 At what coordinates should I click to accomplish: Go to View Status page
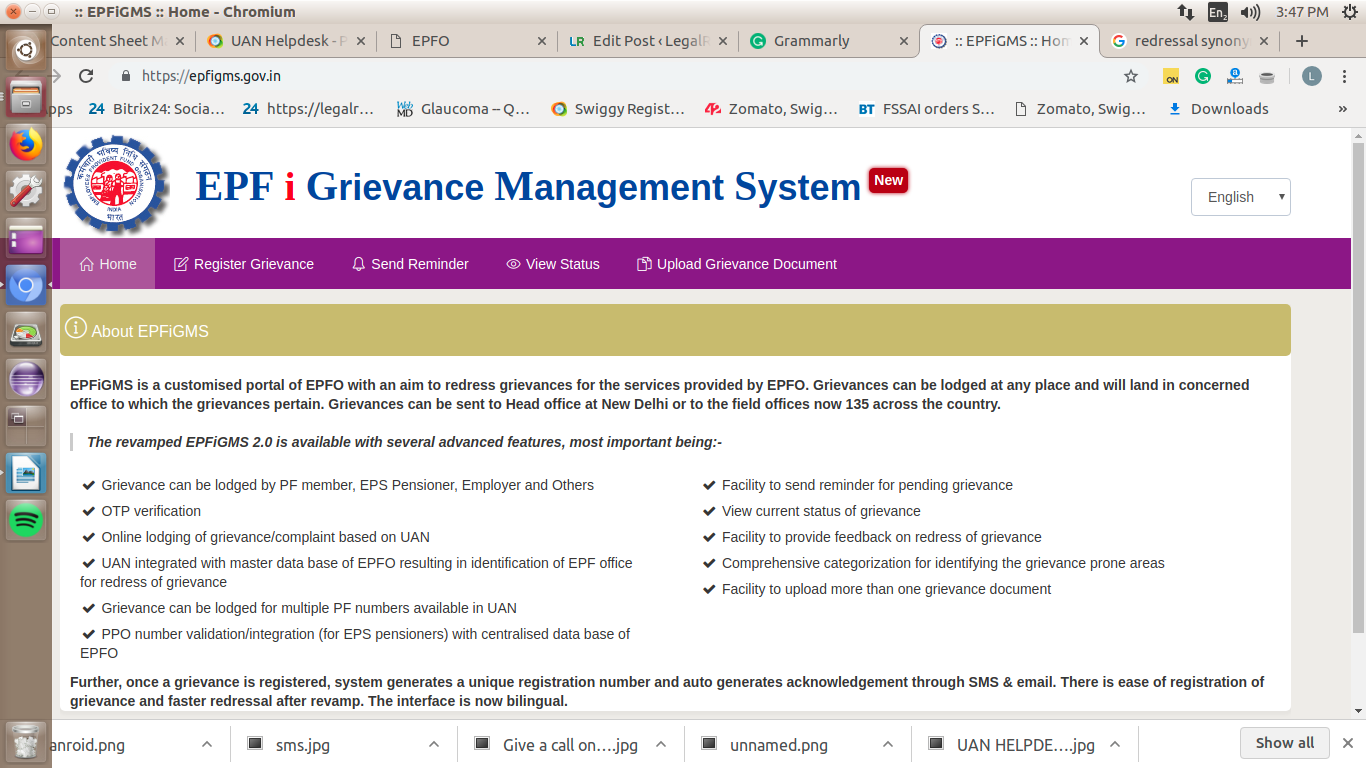[553, 264]
